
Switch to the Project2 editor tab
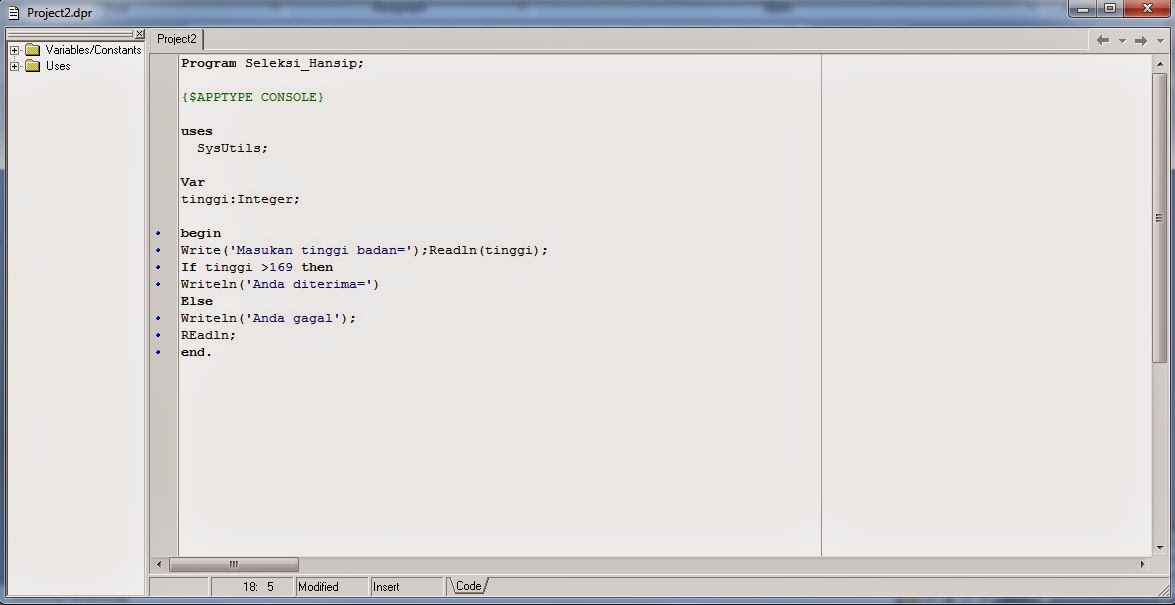tap(176, 39)
